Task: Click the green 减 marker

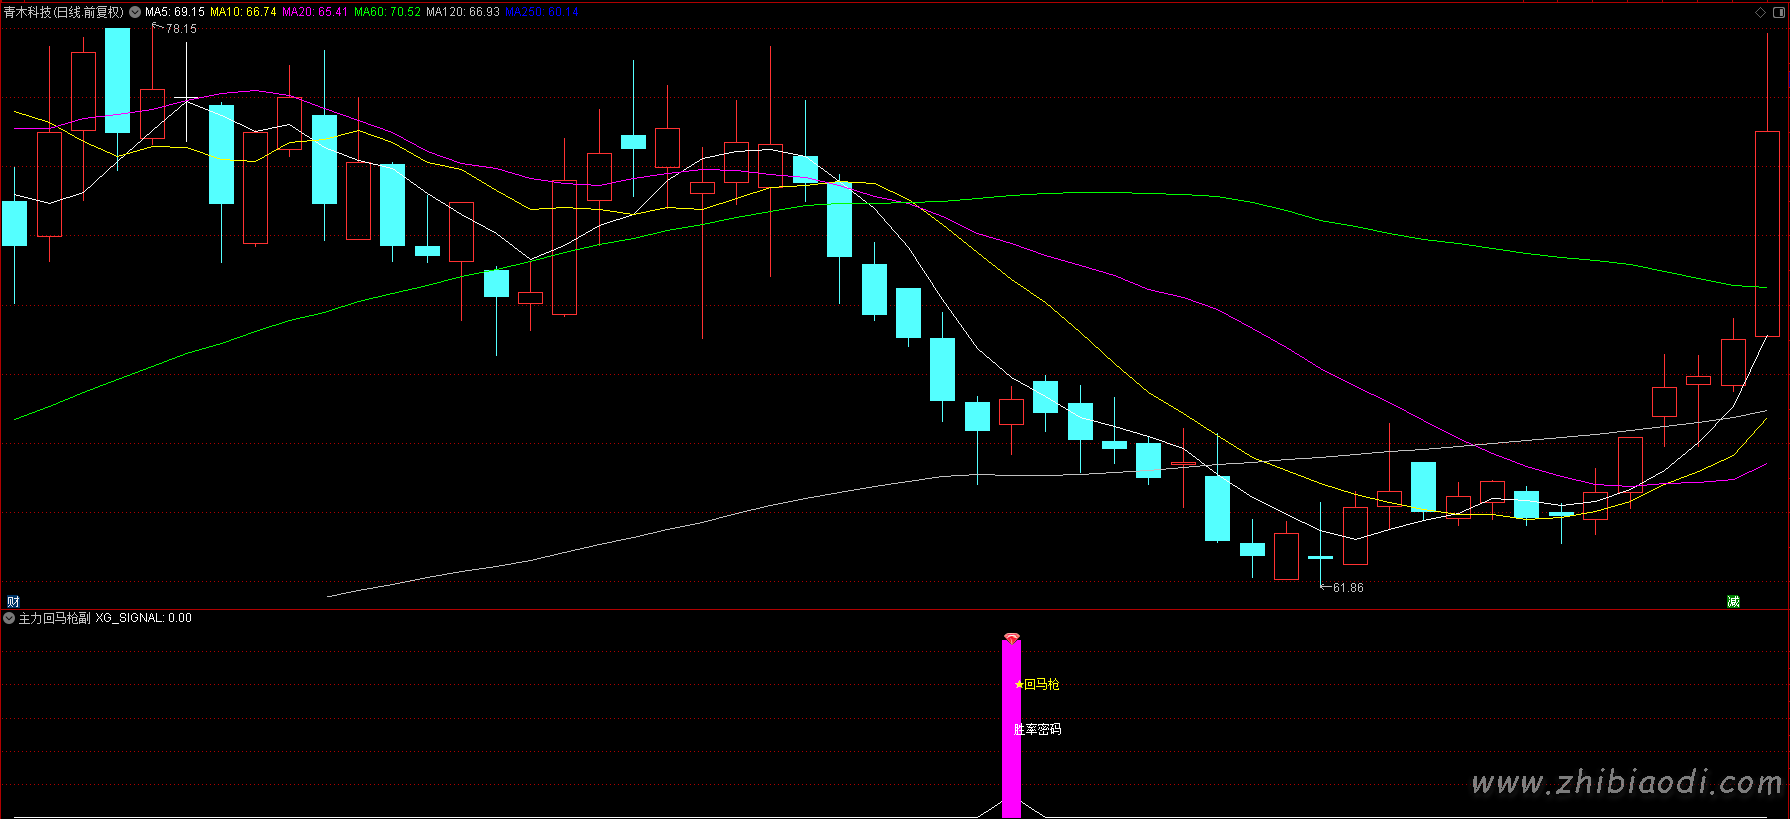Action: [1733, 601]
